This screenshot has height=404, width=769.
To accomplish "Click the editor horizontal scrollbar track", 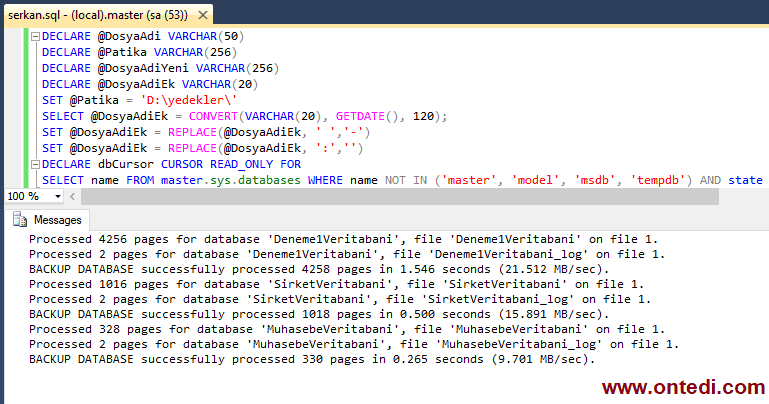I will [400, 196].
